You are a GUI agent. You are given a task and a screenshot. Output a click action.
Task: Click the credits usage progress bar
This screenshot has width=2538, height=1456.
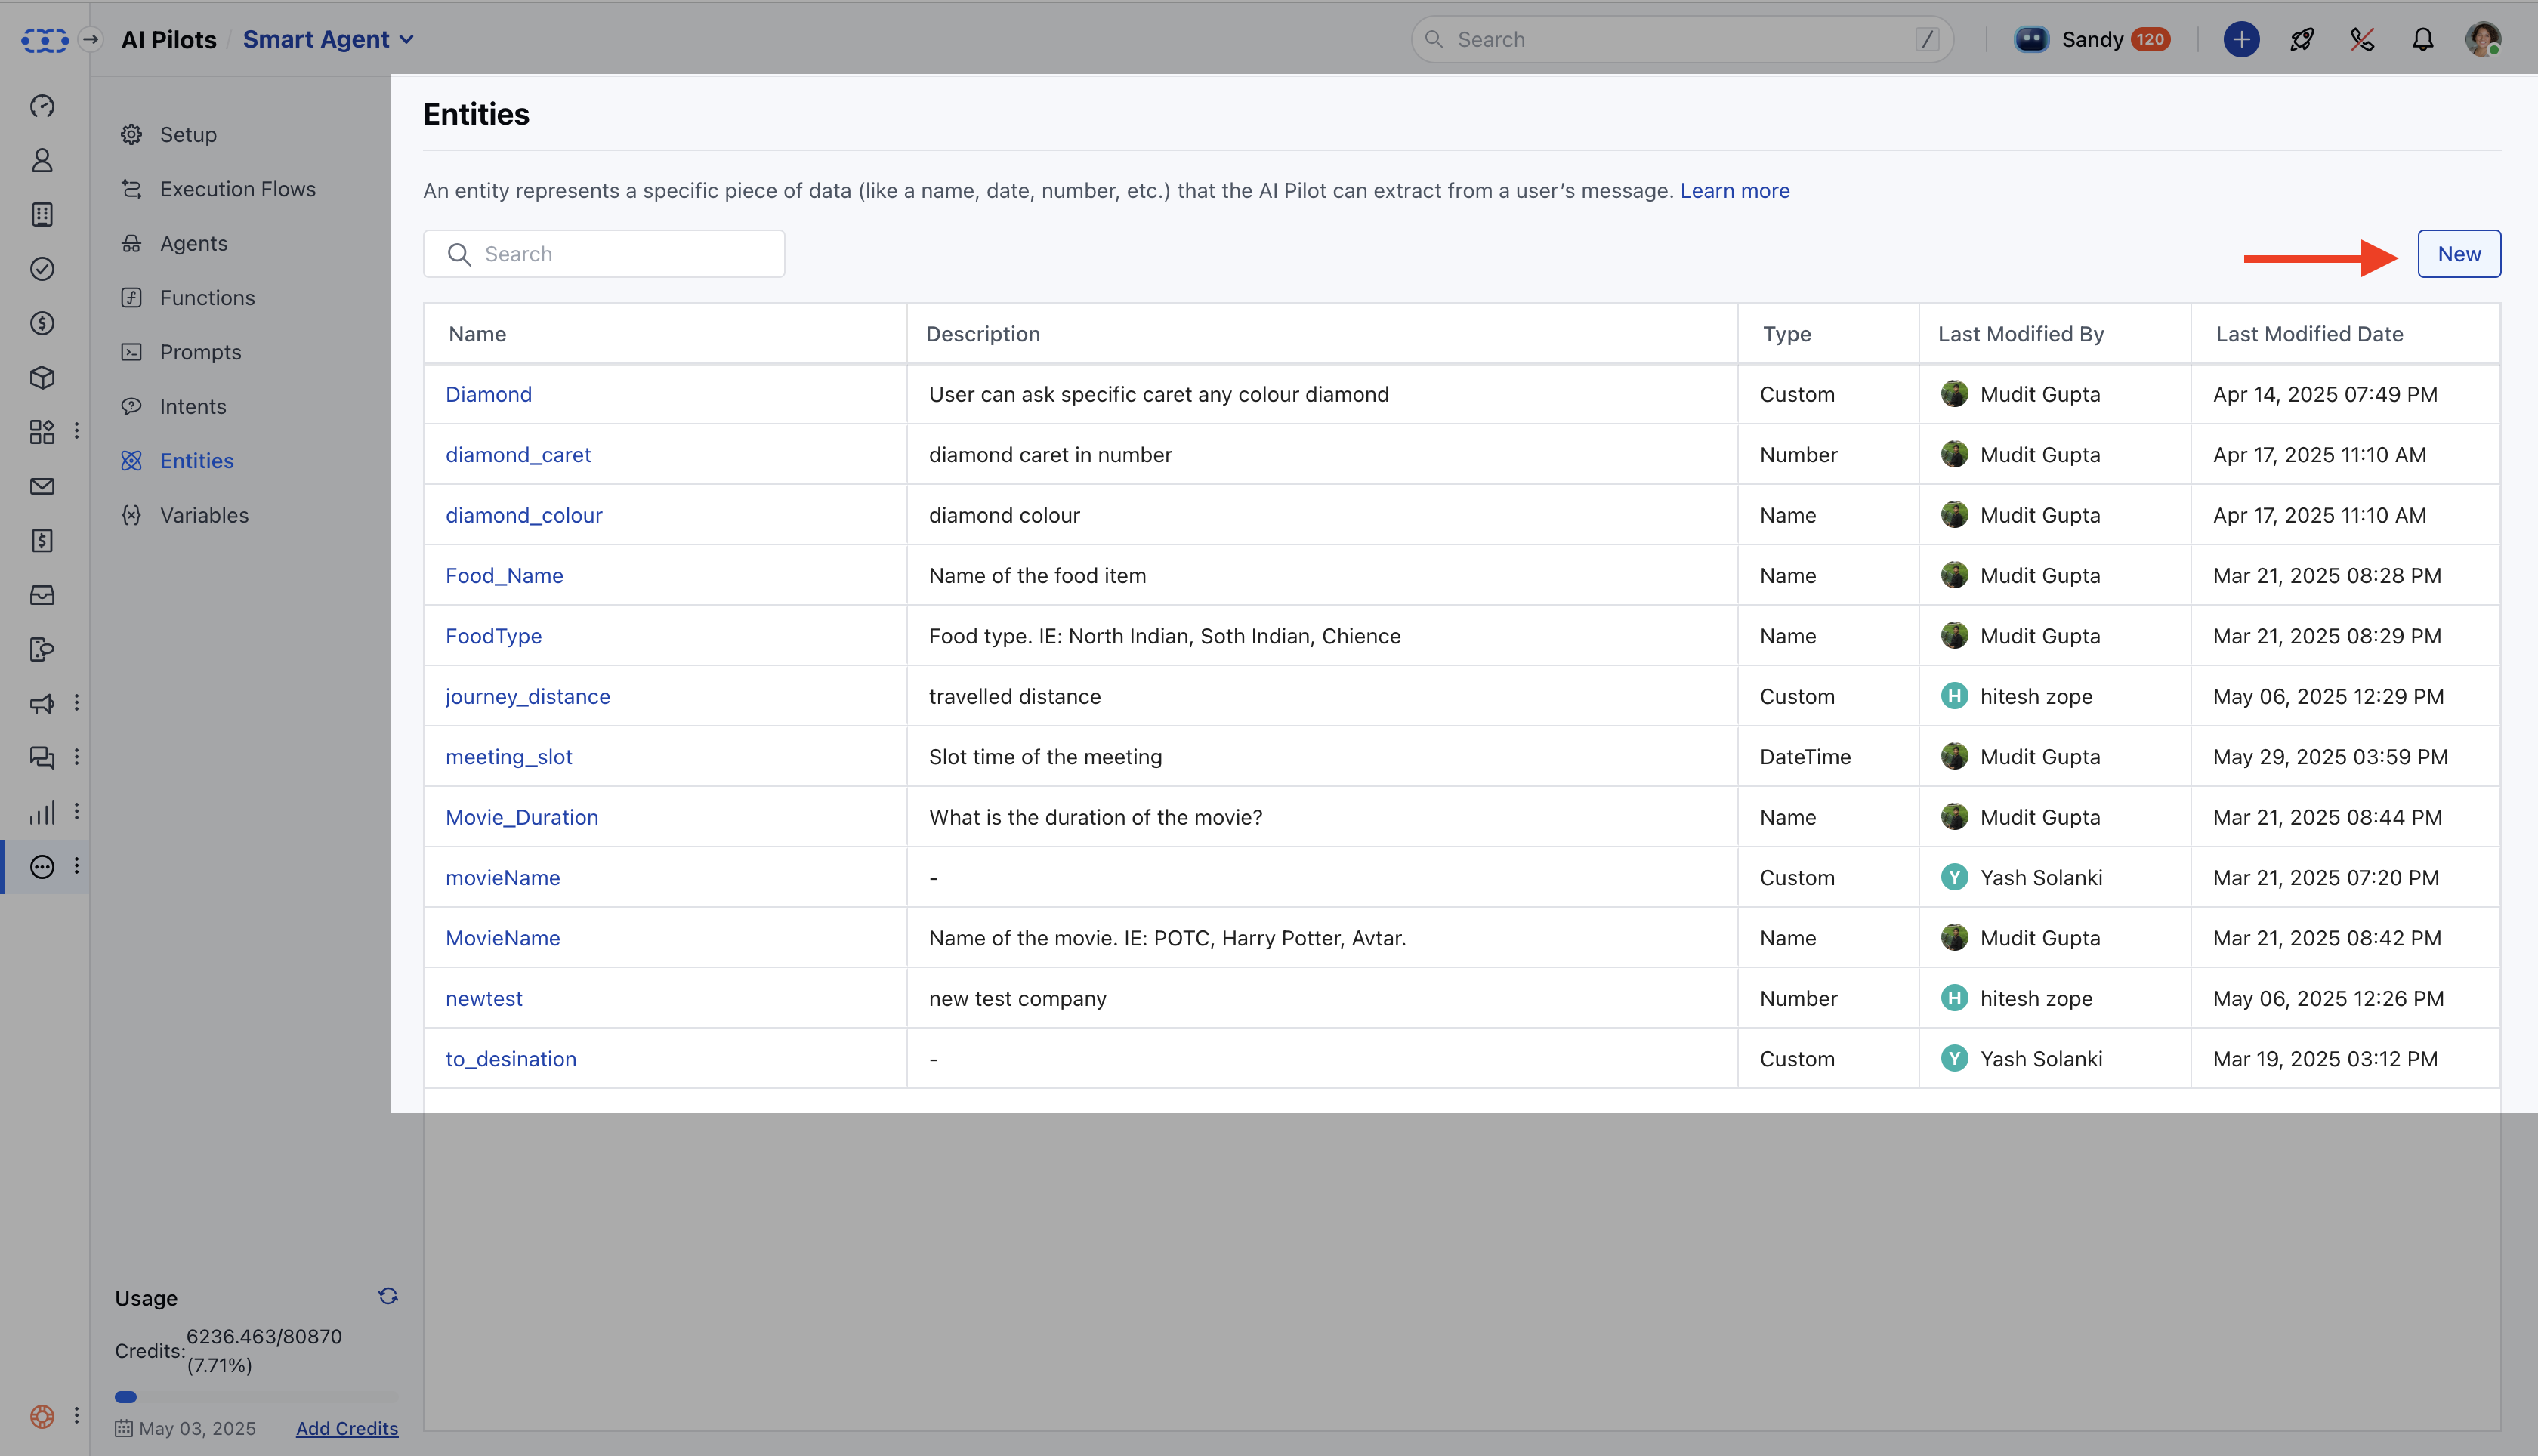pyautogui.click(x=256, y=1397)
